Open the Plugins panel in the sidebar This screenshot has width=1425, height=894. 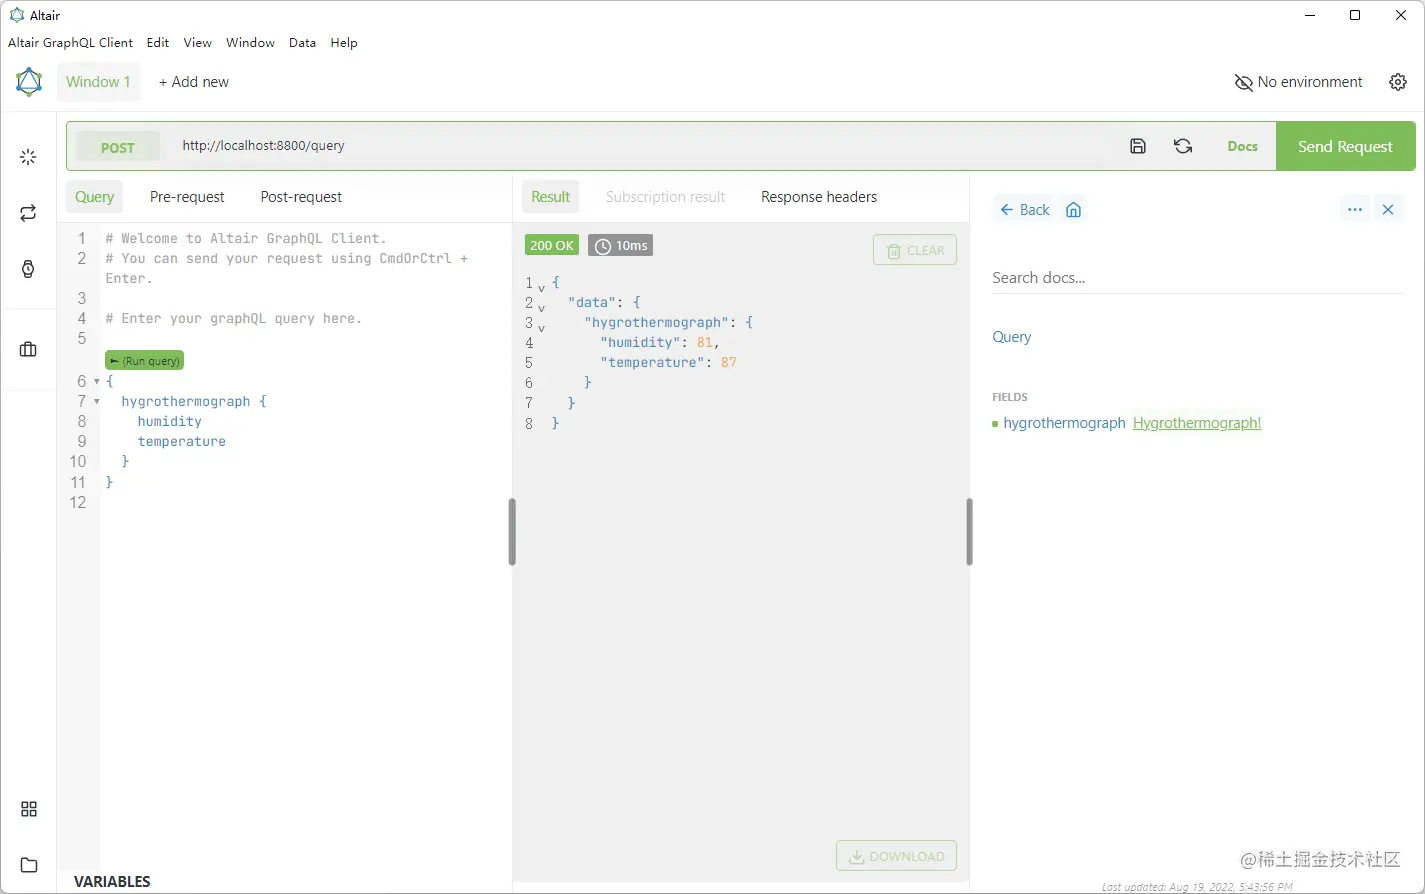(x=28, y=808)
